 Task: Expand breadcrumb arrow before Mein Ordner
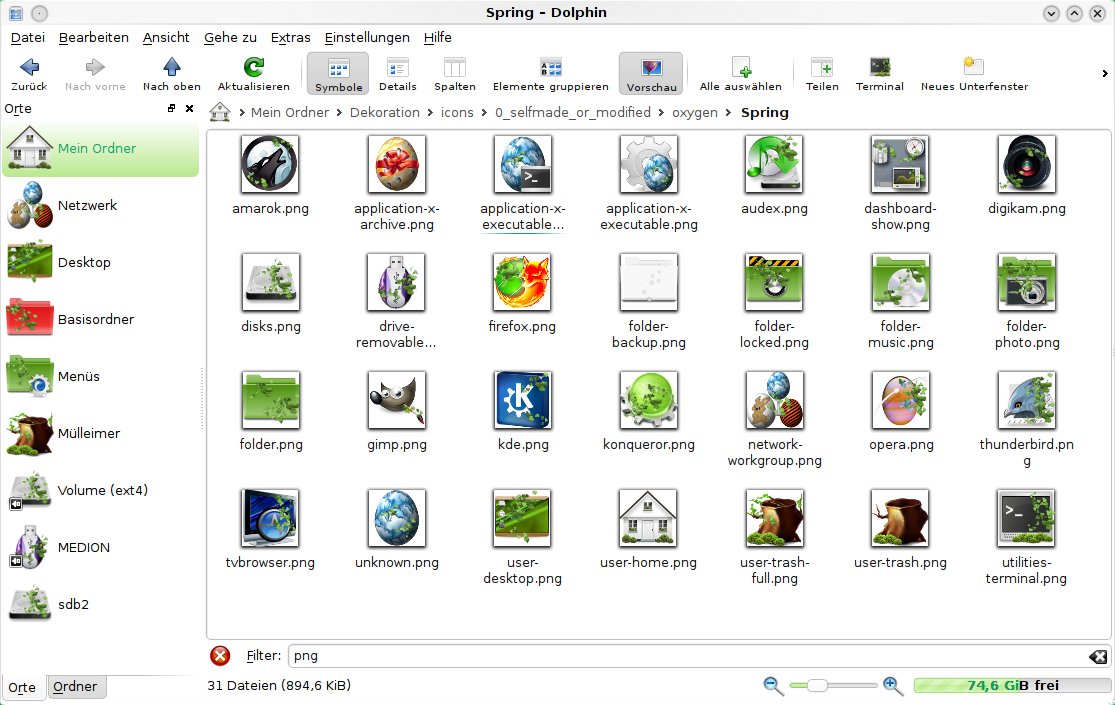click(242, 112)
